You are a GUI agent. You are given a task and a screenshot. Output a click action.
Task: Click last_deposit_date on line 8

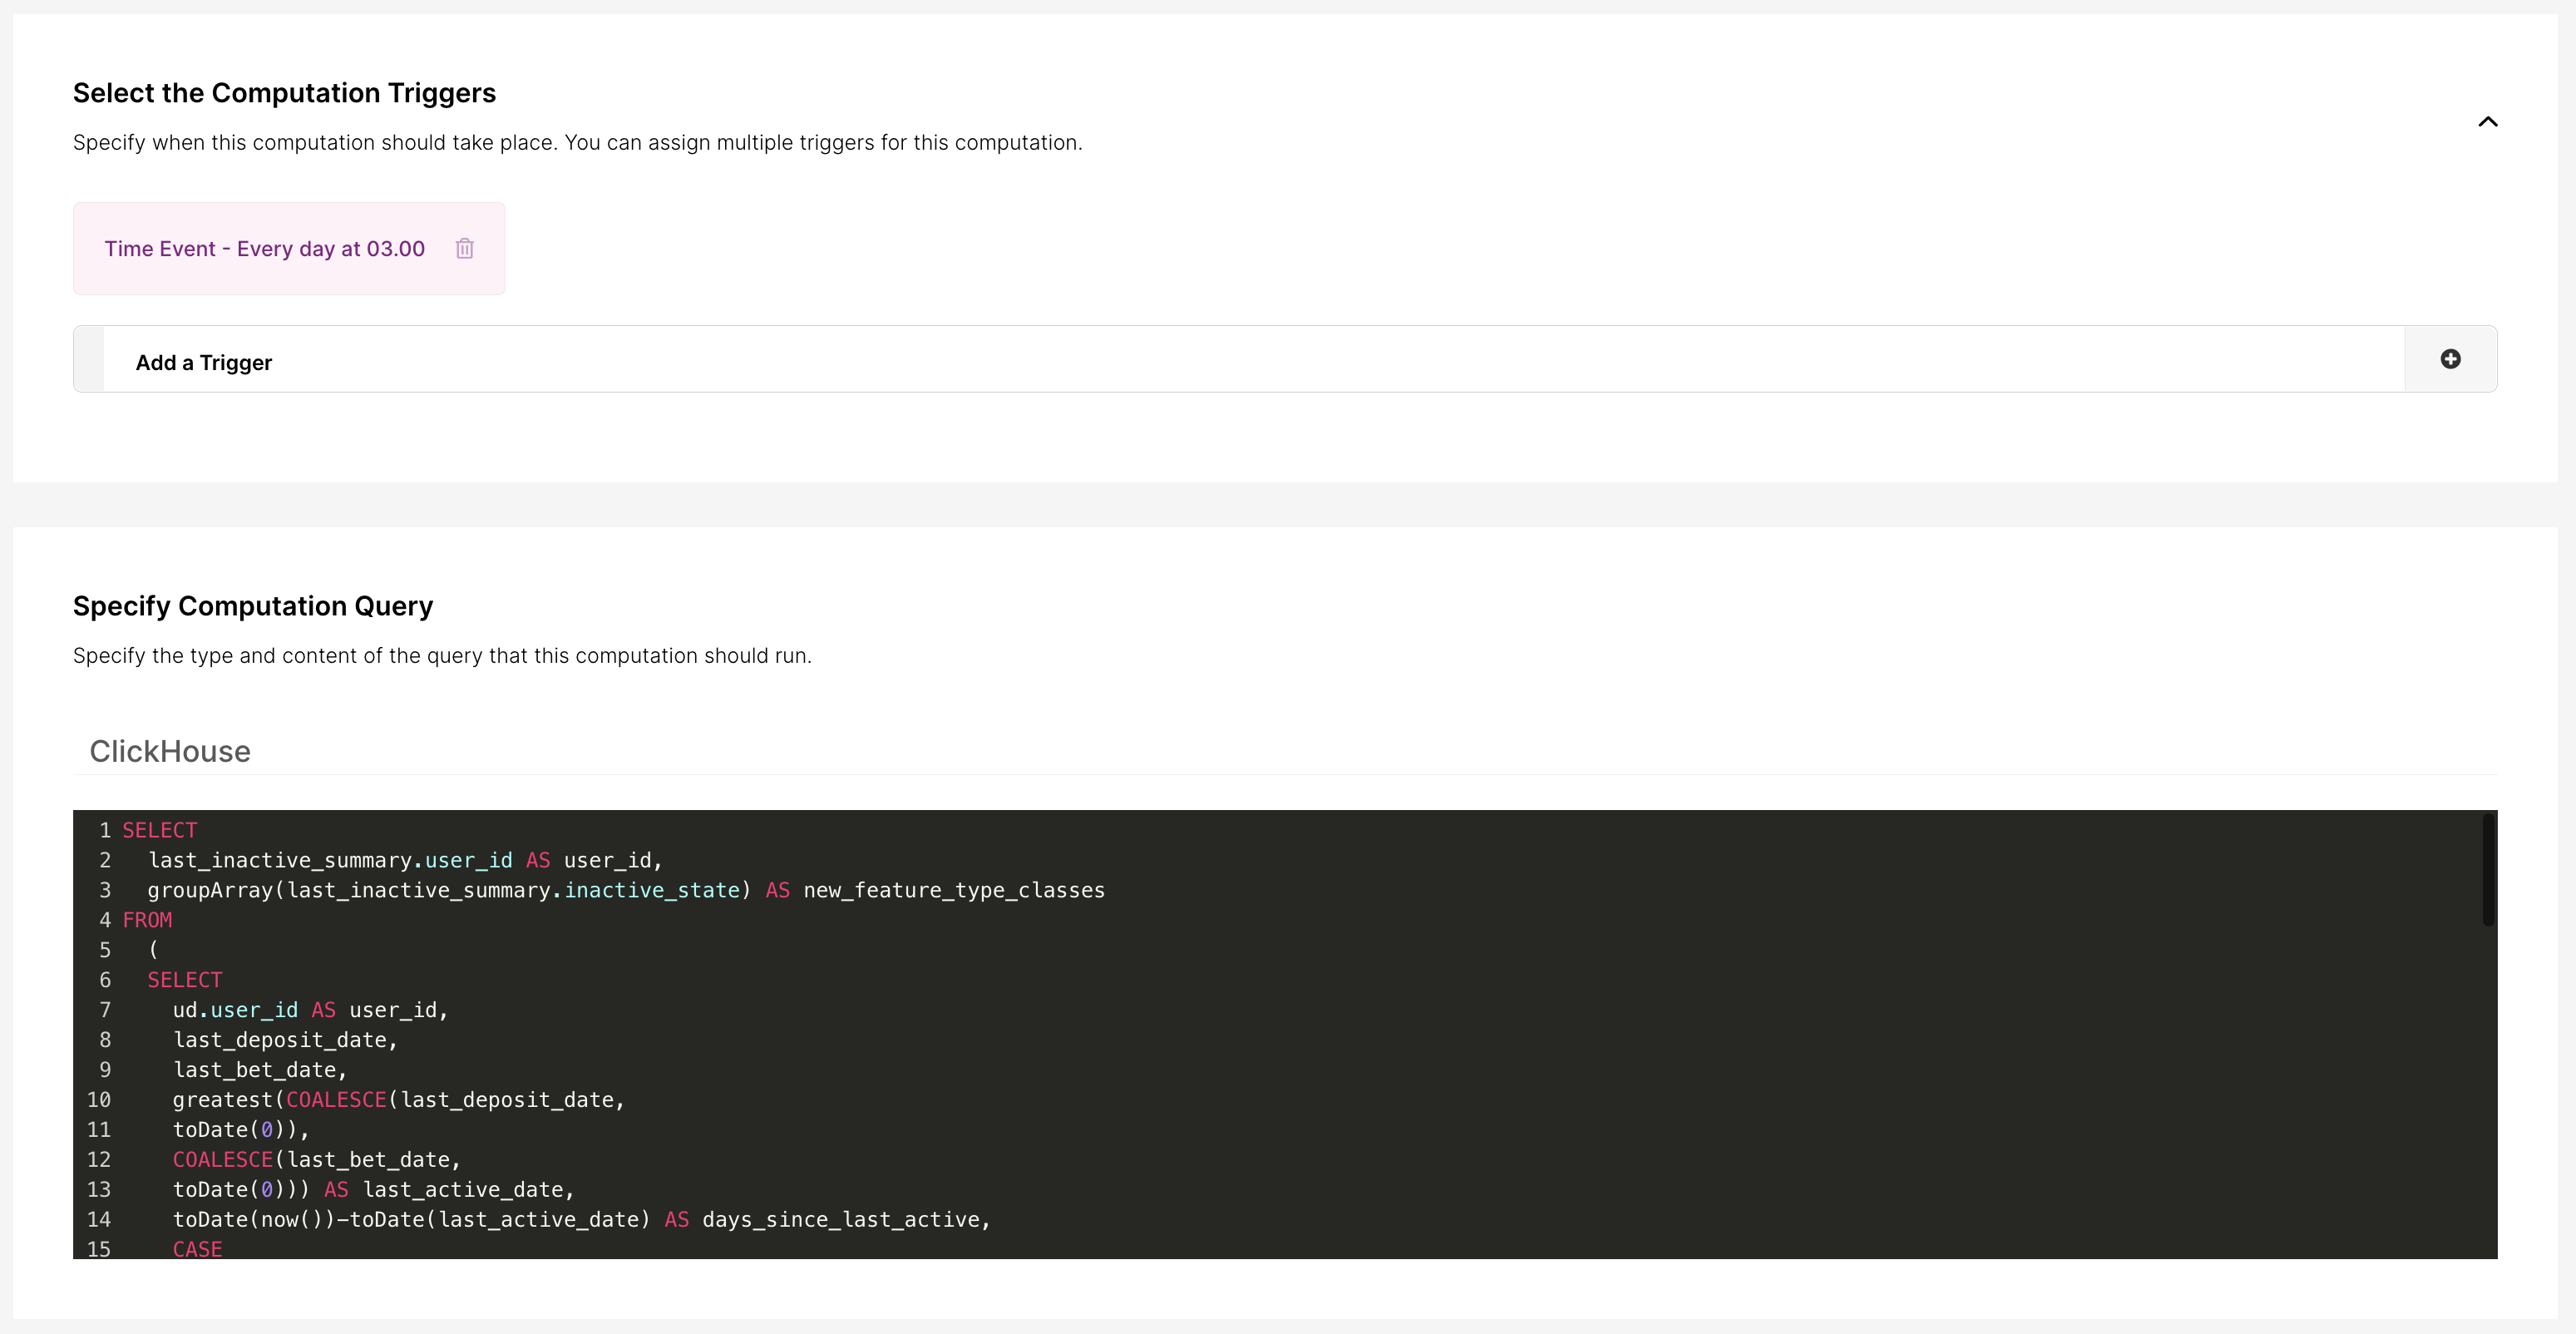pos(285,1040)
